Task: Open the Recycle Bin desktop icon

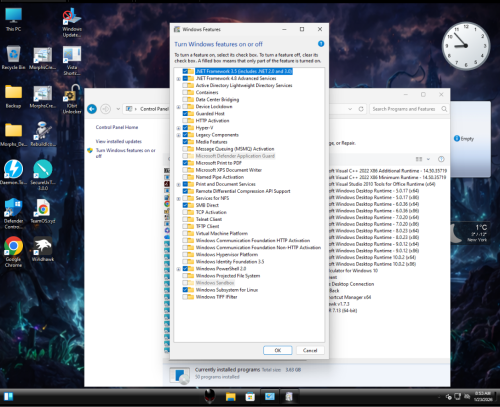Action: point(13,57)
